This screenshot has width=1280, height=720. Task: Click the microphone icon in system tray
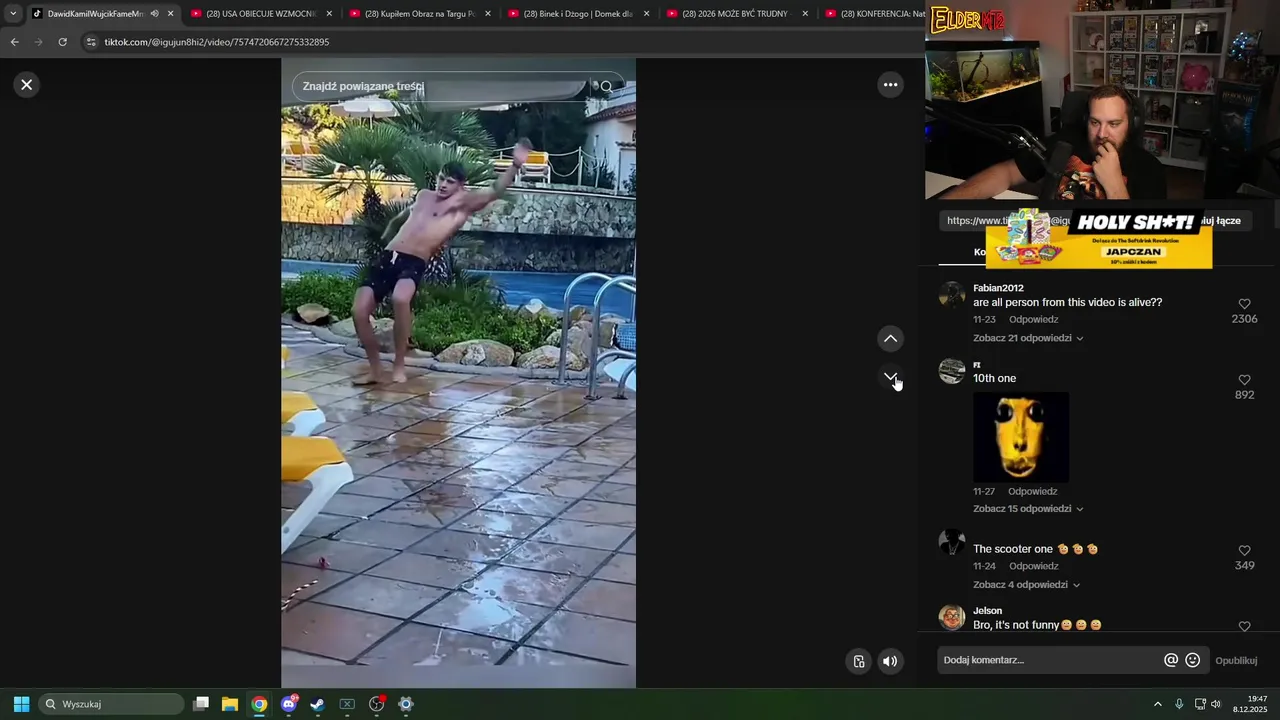(1179, 704)
